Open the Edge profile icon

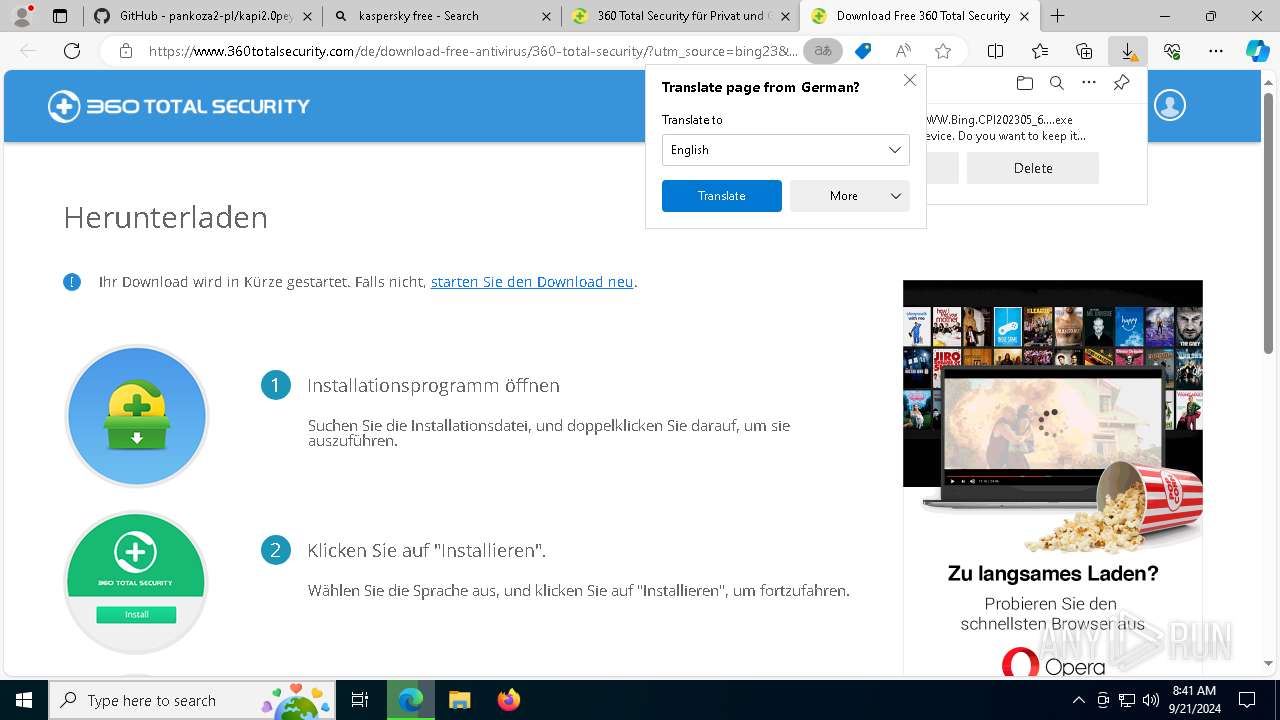[22, 16]
